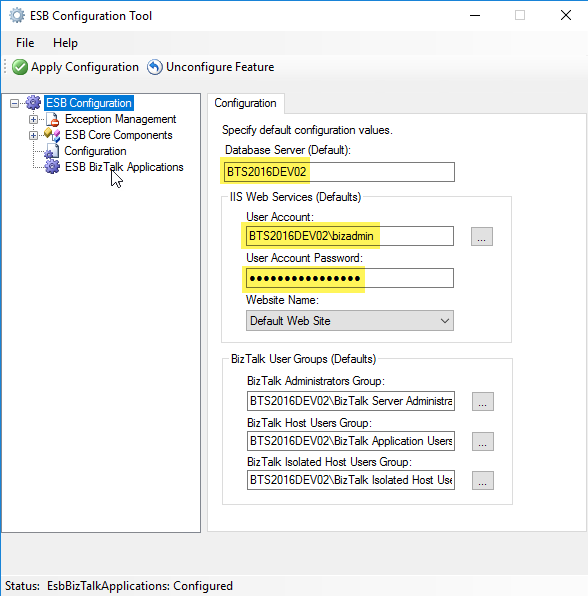Screen dimensions: 588x596
Task: Minimize the ESB Configuration Tool window
Action: click(x=475, y=16)
